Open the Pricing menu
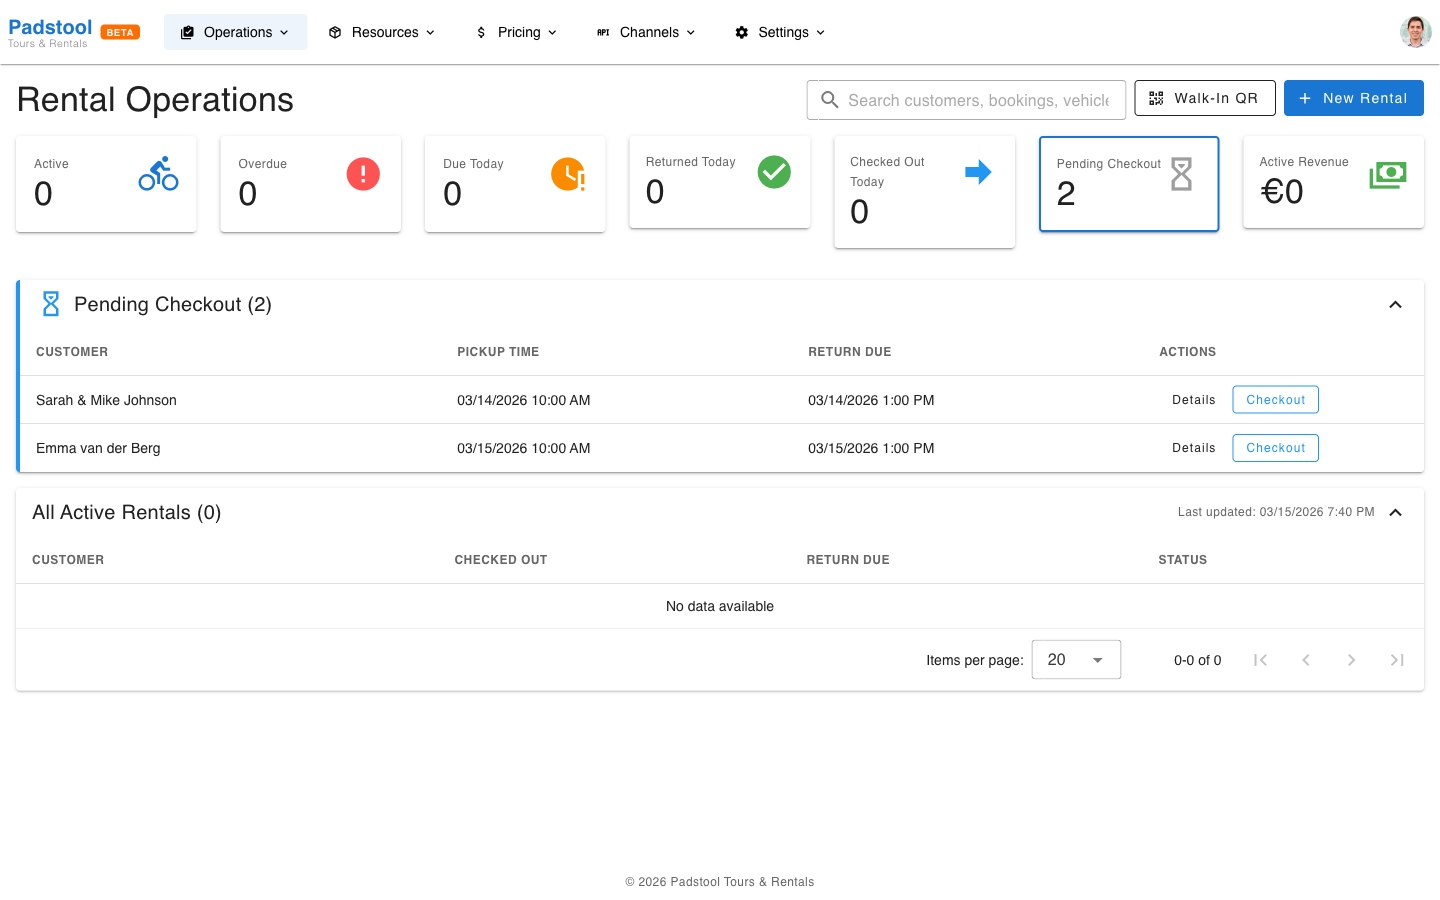 pyautogui.click(x=516, y=32)
